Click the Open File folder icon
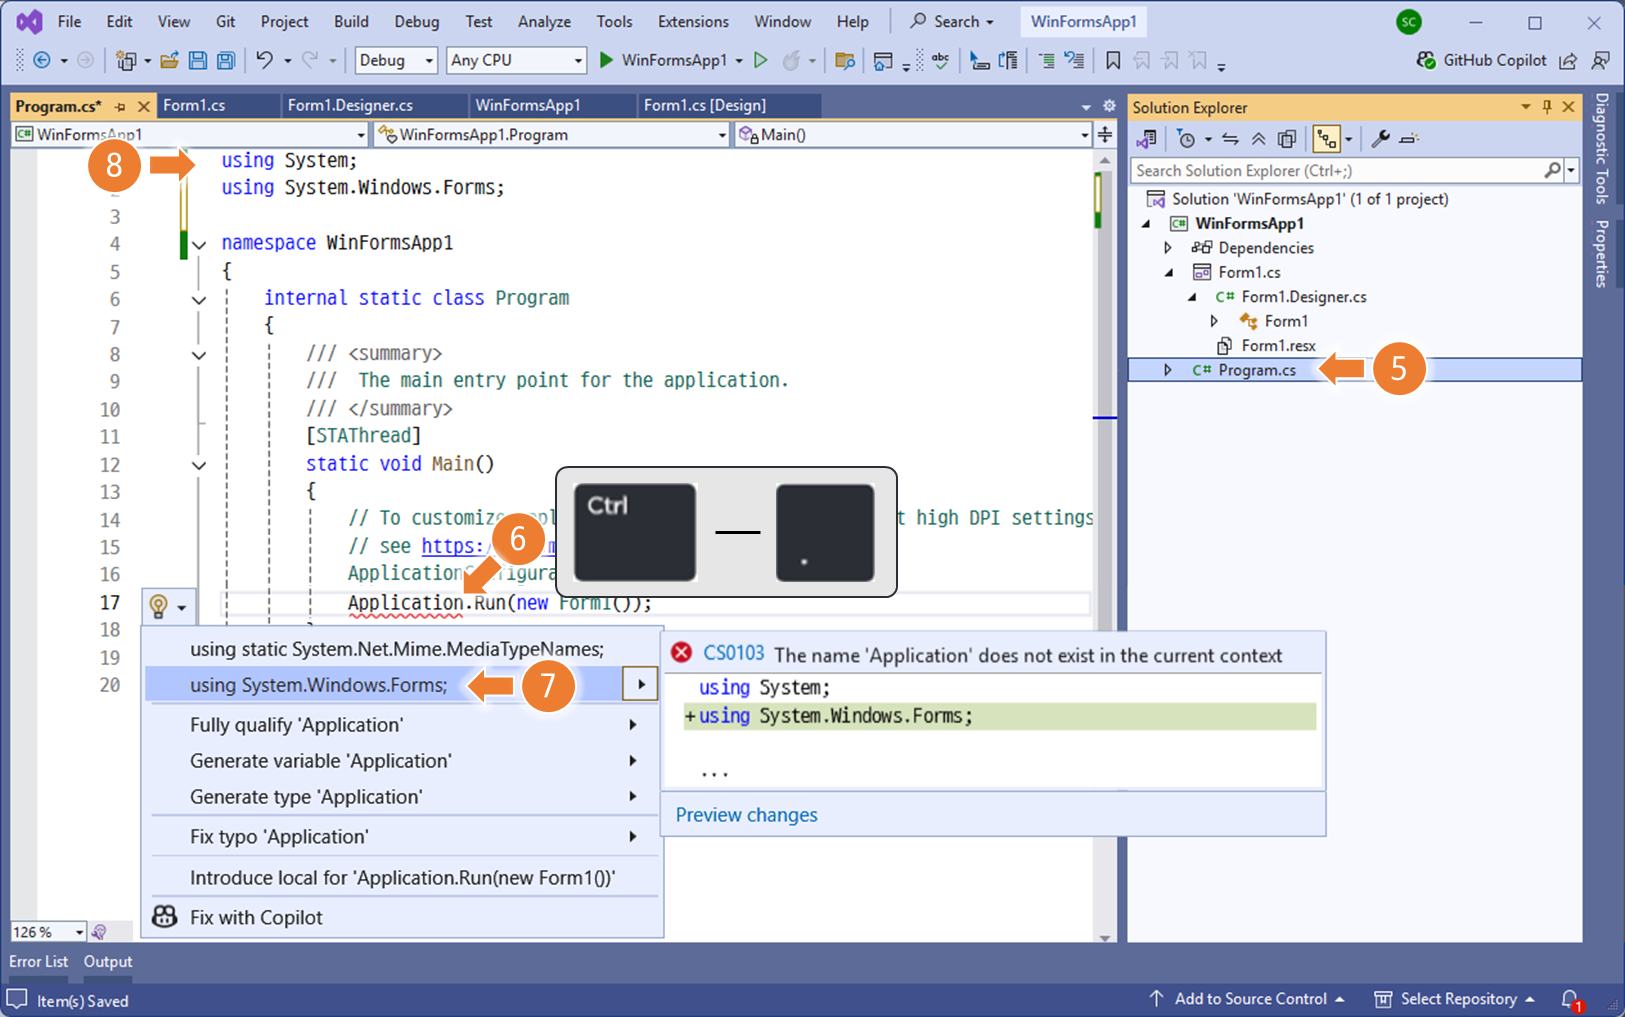Screen dimensions: 1625x1017 pyautogui.click(x=169, y=60)
